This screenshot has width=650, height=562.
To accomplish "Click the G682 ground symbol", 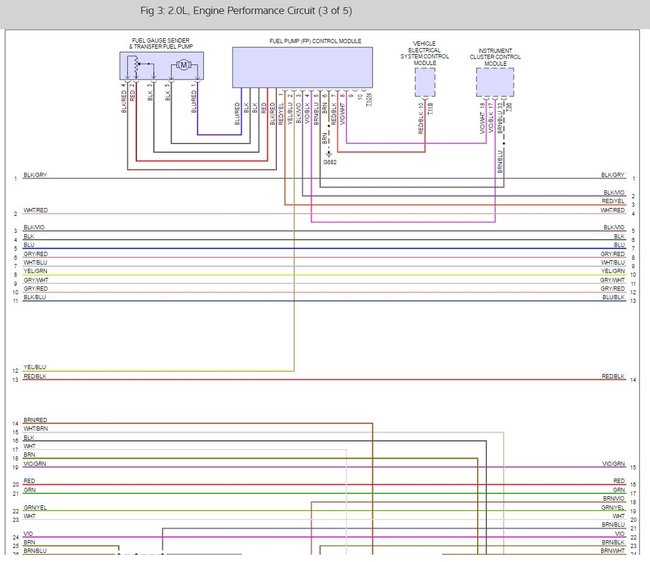I will coord(329,155).
